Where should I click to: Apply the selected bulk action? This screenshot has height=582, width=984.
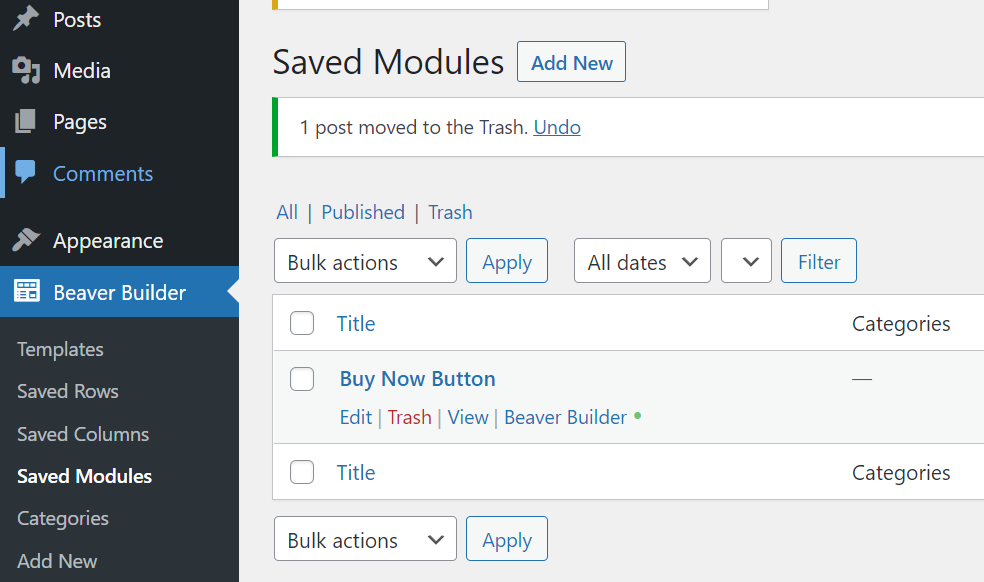pos(506,261)
